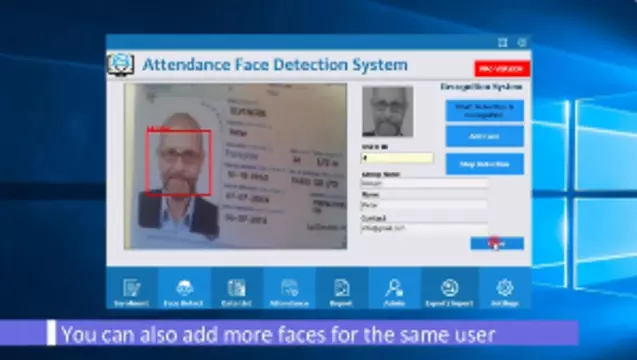Focus the yellow User ID field
This screenshot has height=360, width=637.
(397, 158)
